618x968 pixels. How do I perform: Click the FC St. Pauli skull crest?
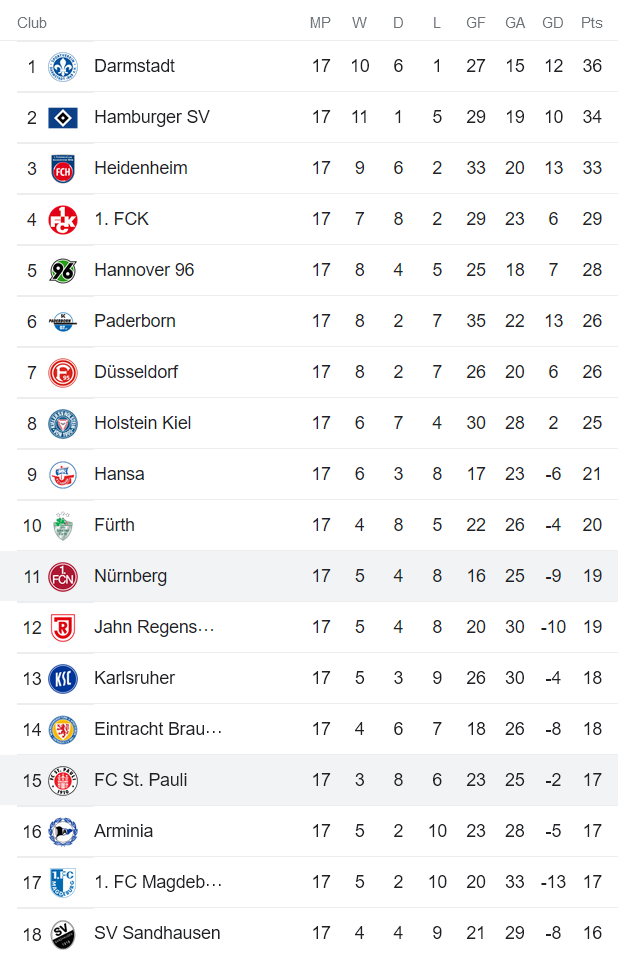click(x=62, y=779)
